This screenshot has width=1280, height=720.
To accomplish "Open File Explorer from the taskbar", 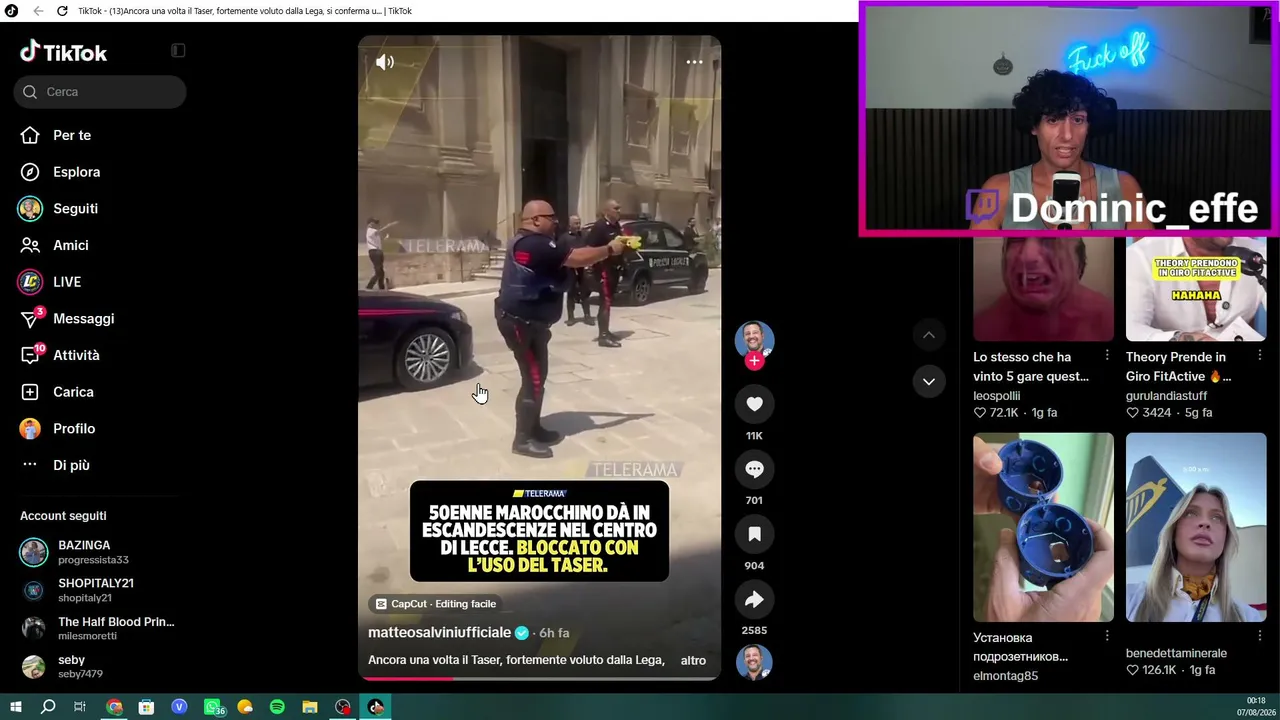I will [x=310, y=707].
